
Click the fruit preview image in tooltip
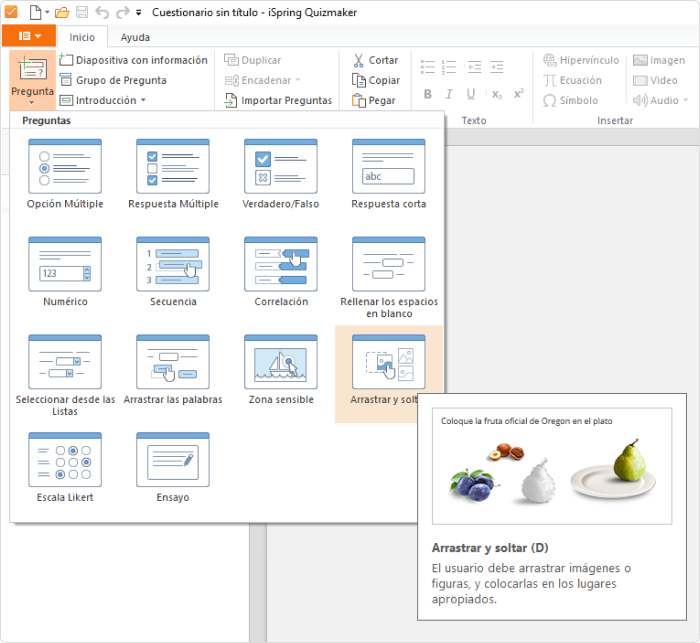552,466
